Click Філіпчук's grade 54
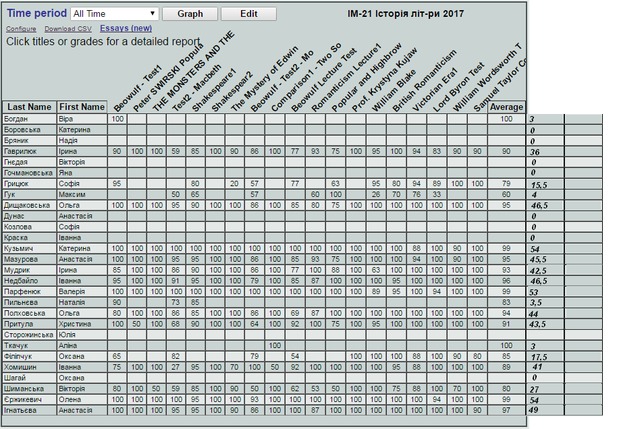 [295, 356]
